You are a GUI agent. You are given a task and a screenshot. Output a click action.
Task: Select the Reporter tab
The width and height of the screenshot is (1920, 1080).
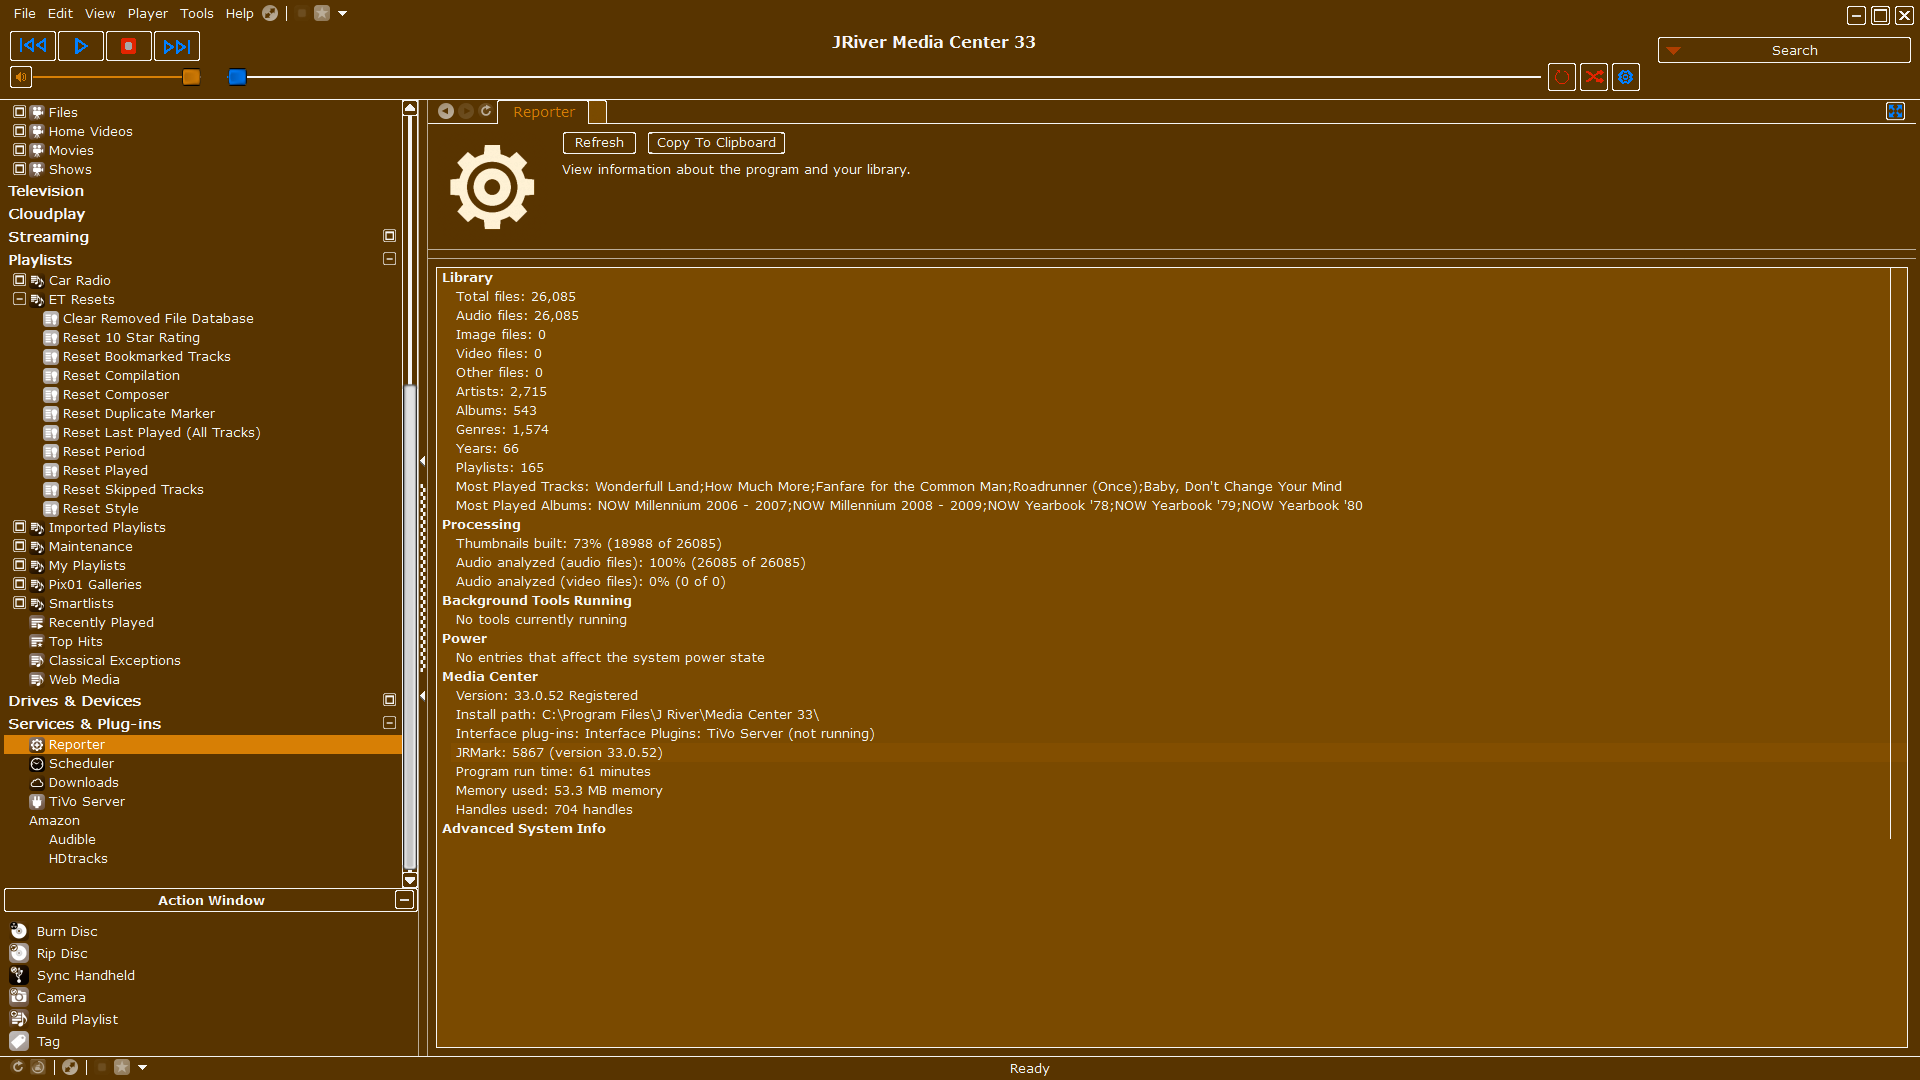(x=544, y=112)
